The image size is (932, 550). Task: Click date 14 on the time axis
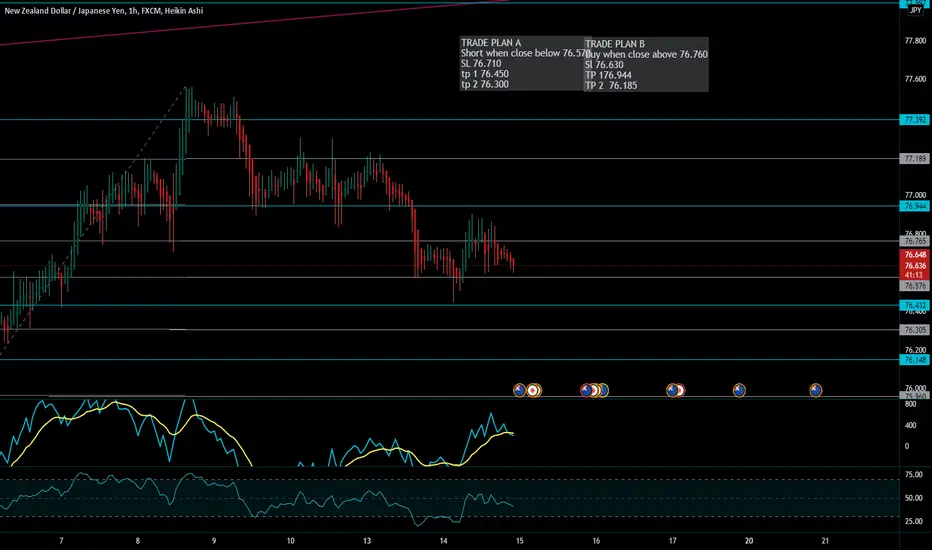pyautogui.click(x=443, y=540)
